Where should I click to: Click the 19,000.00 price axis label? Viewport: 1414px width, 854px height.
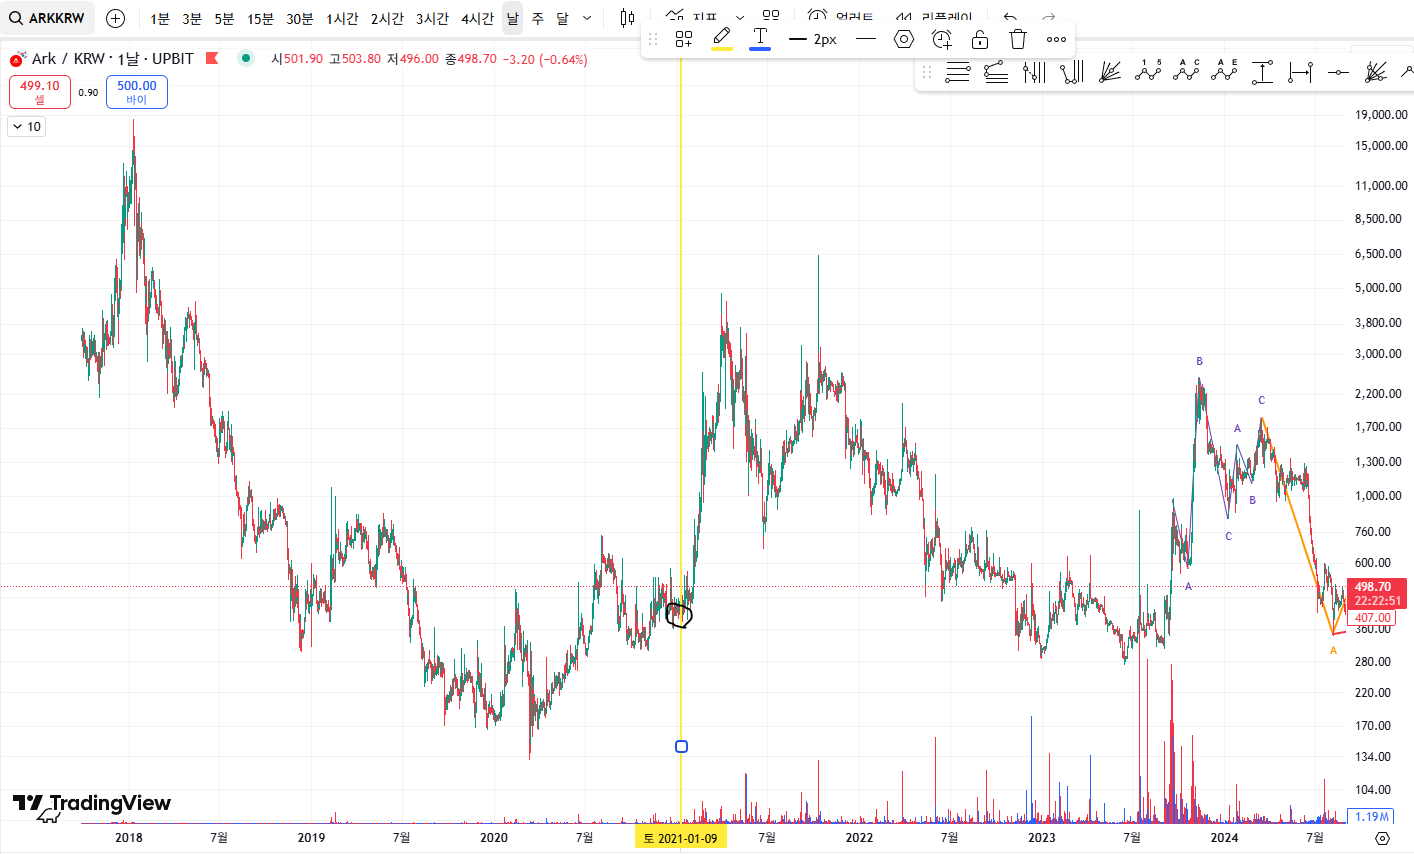[x=1380, y=115]
